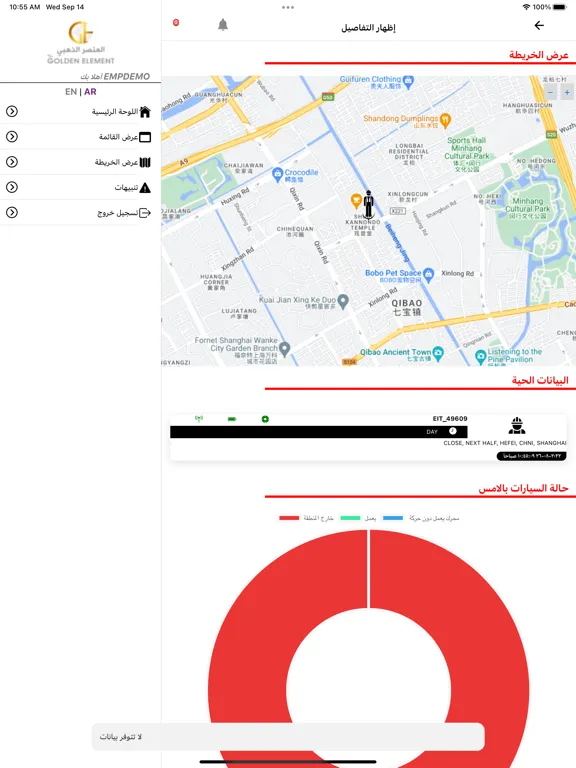The image size is (576, 768).
Task: Open اللوحة الرئيسية dashboard menu item
Action: point(78,112)
